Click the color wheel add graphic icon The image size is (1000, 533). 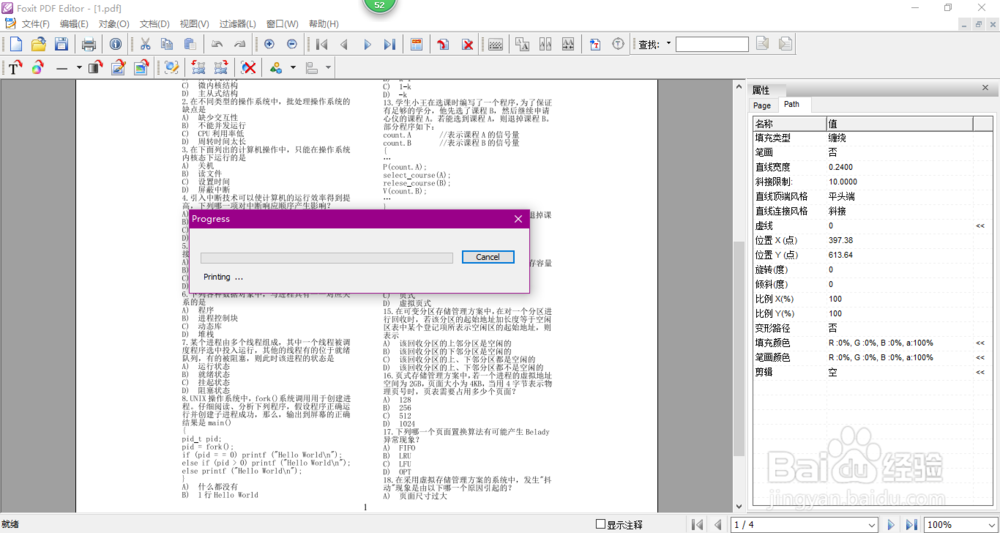[38, 67]
